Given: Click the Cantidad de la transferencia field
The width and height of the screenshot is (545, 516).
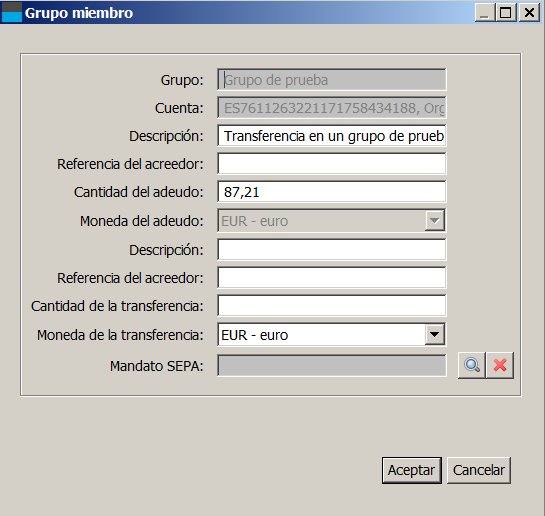Looking at the screenshot, I should tap(332, 305).
